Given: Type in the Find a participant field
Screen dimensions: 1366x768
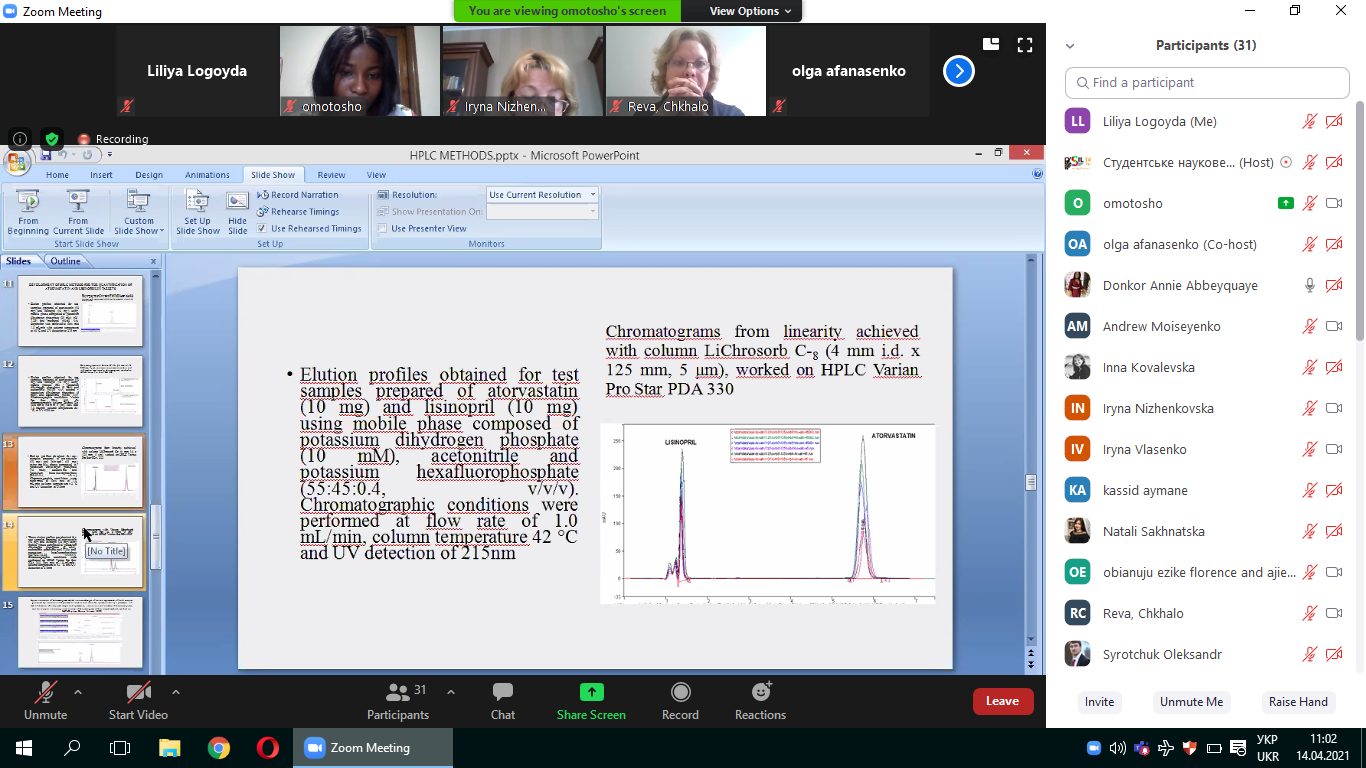Looking at the screenshot, I should click(1207, 83).
